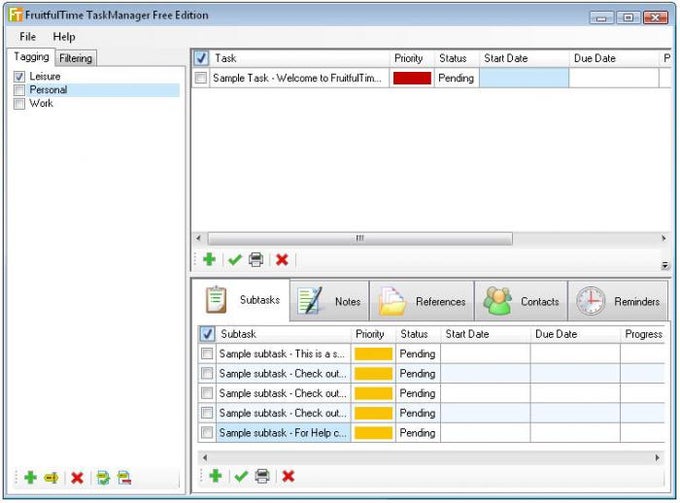Print the task list
This screenshot has width=680, height=503.
pos(256,260)
